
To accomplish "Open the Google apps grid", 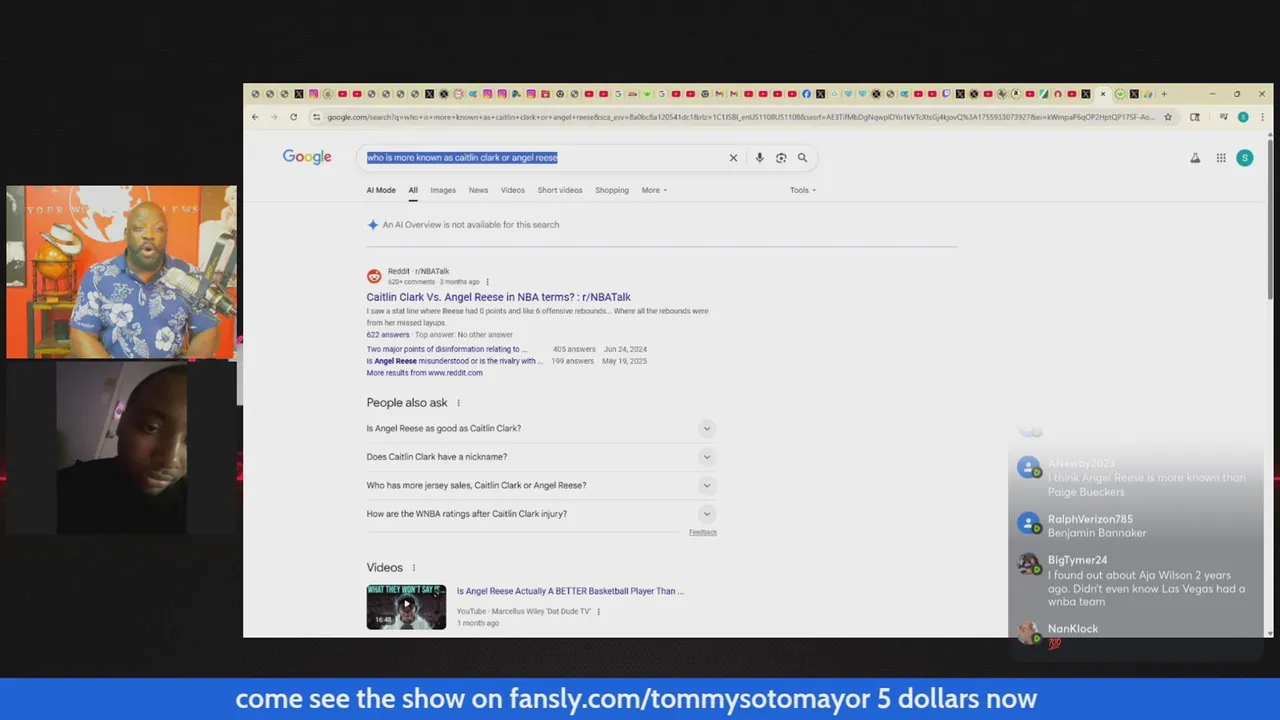I will pyautogui.click(x=1221, y=158).
